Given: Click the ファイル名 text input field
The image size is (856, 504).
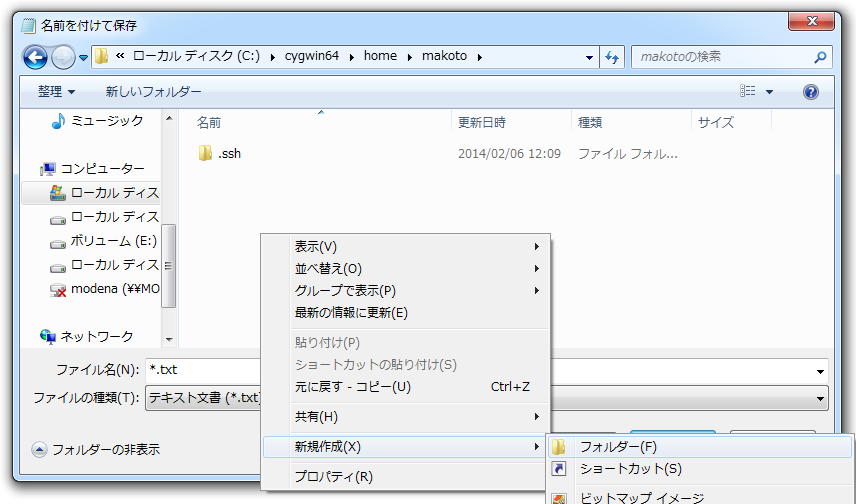Looking at the screenshot, I should (200, 369).
